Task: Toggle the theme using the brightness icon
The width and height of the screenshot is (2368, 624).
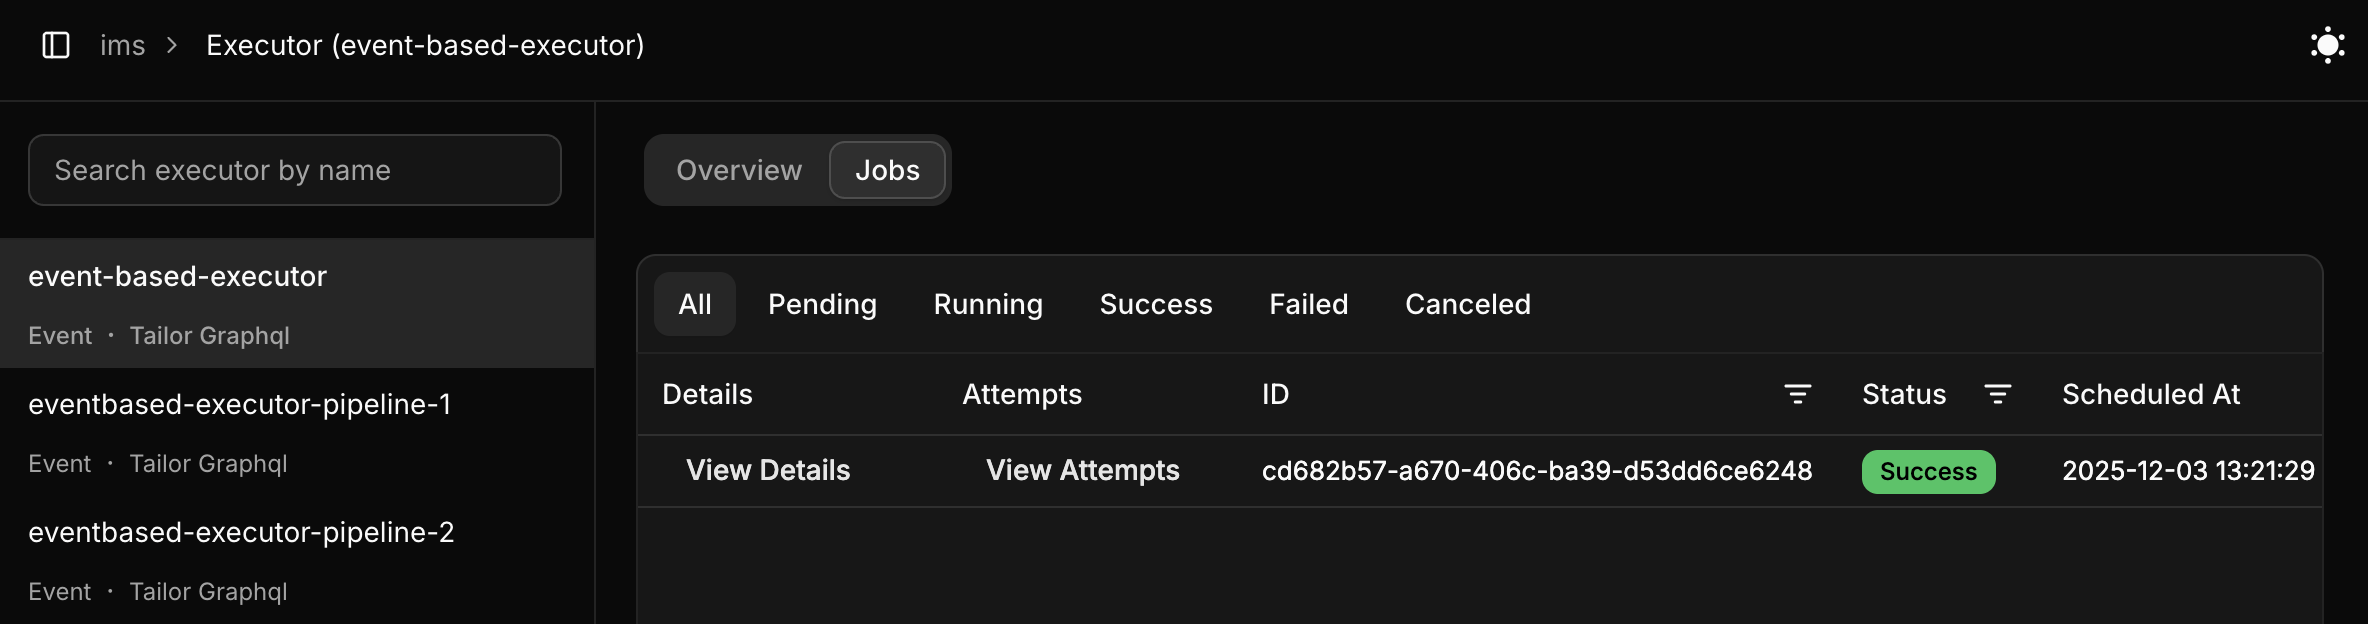Action: point(2328,45)
